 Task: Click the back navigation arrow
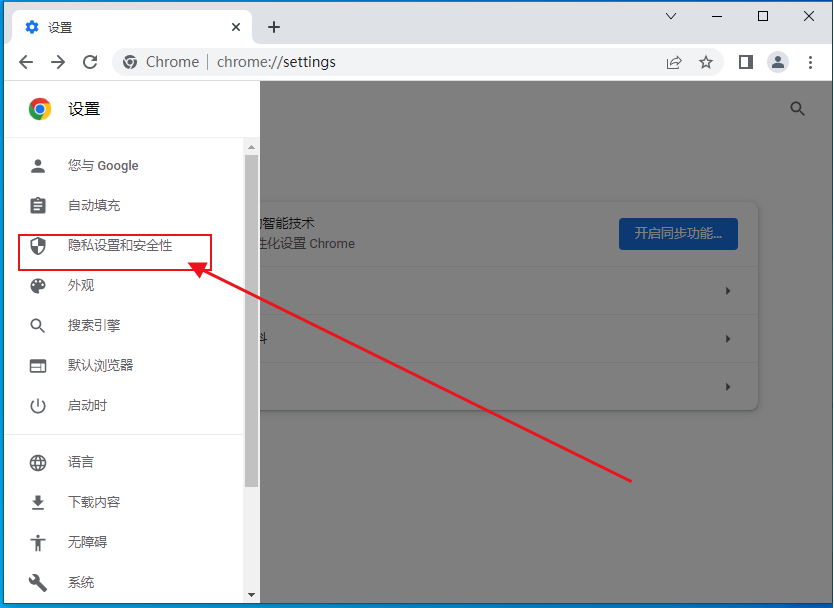pyautogui.click(x=26, y=62)
